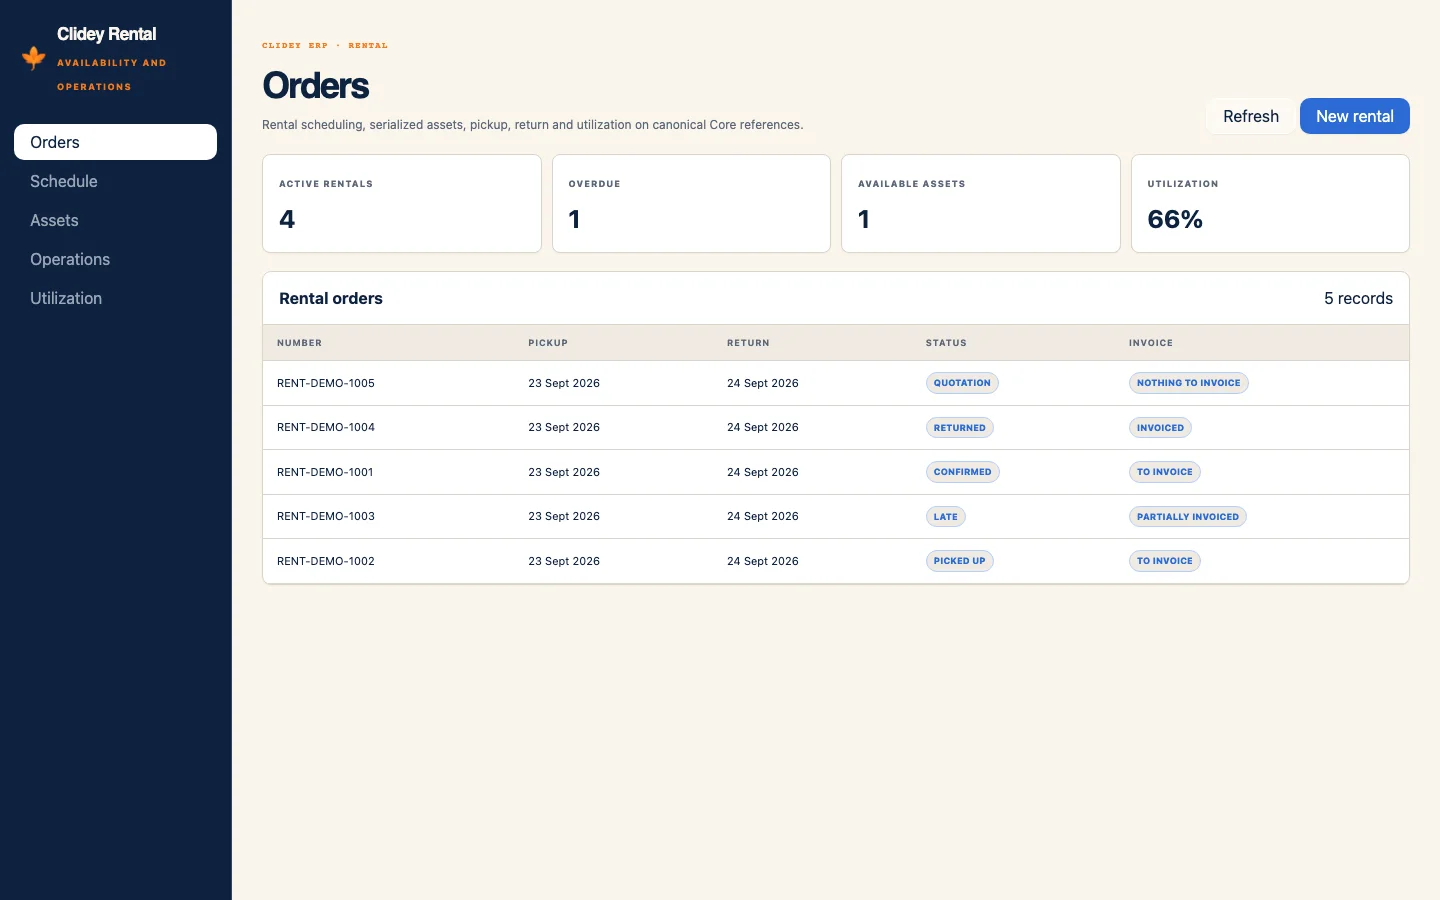Click the Clidey maple leaf logo
Viewport: 1440px width, 900px height.
pyautogui.click(x=34, y=58)
